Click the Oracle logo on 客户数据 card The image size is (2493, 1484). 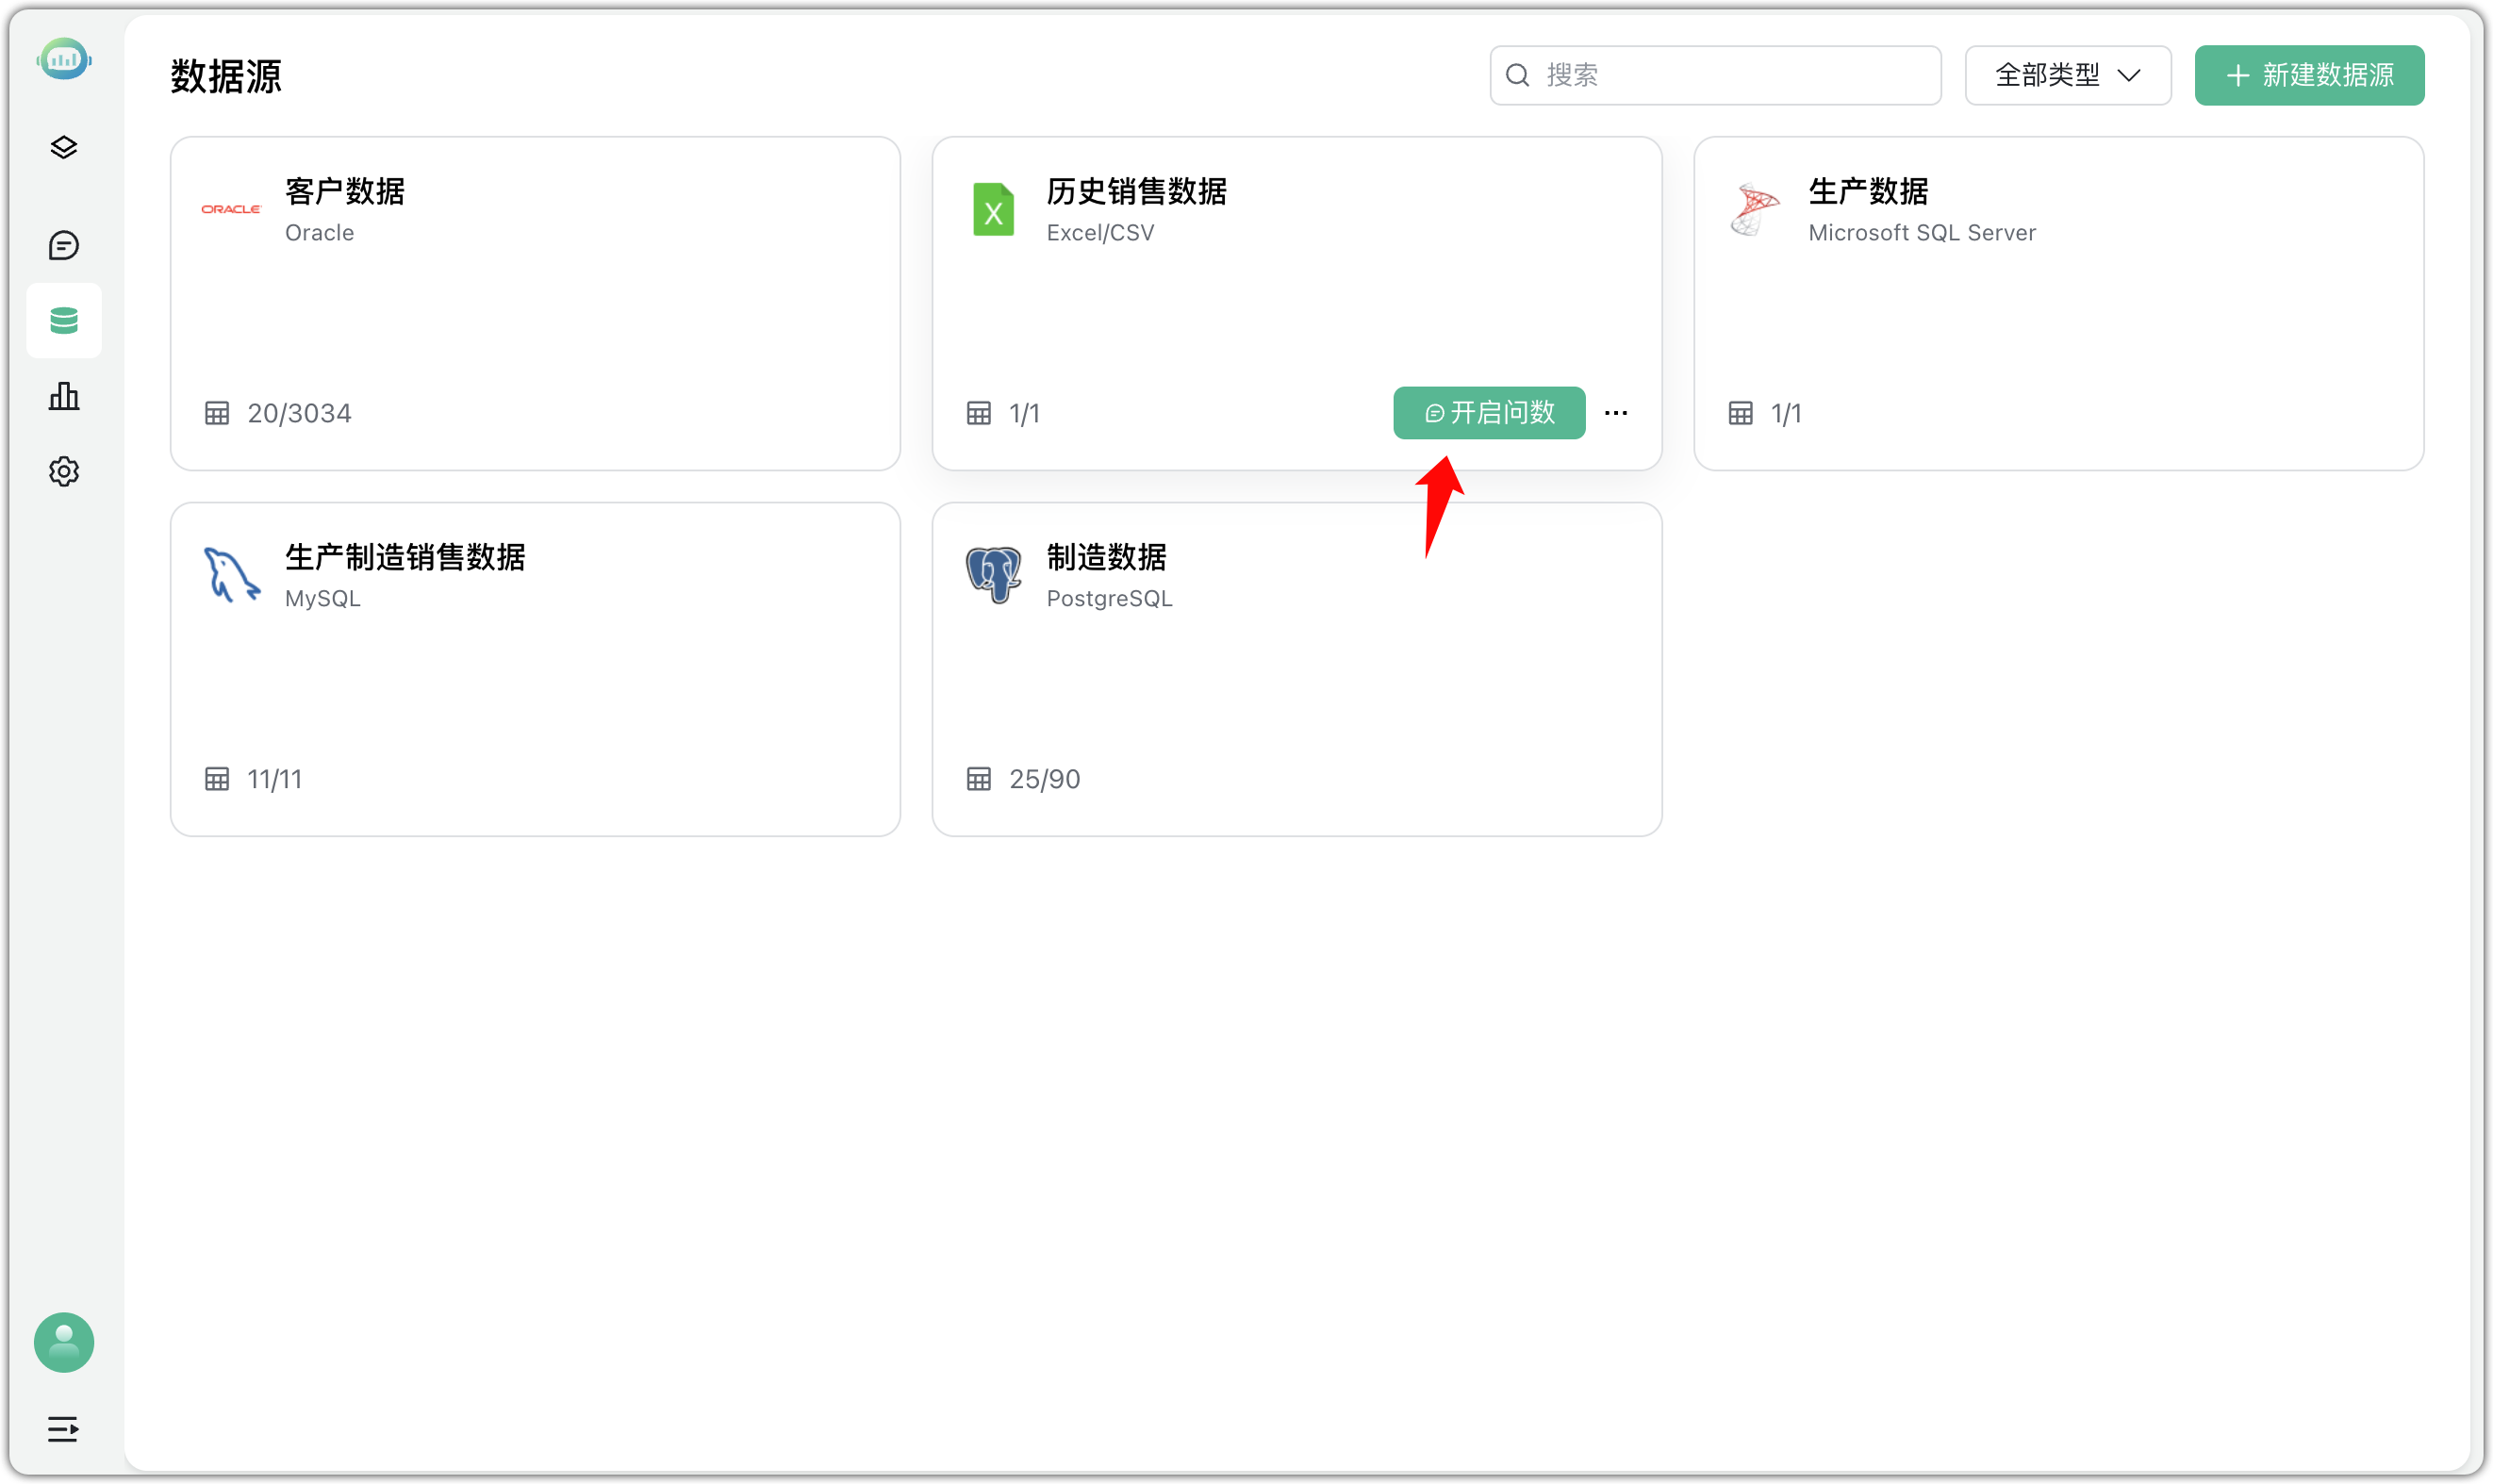pos(230,209)
